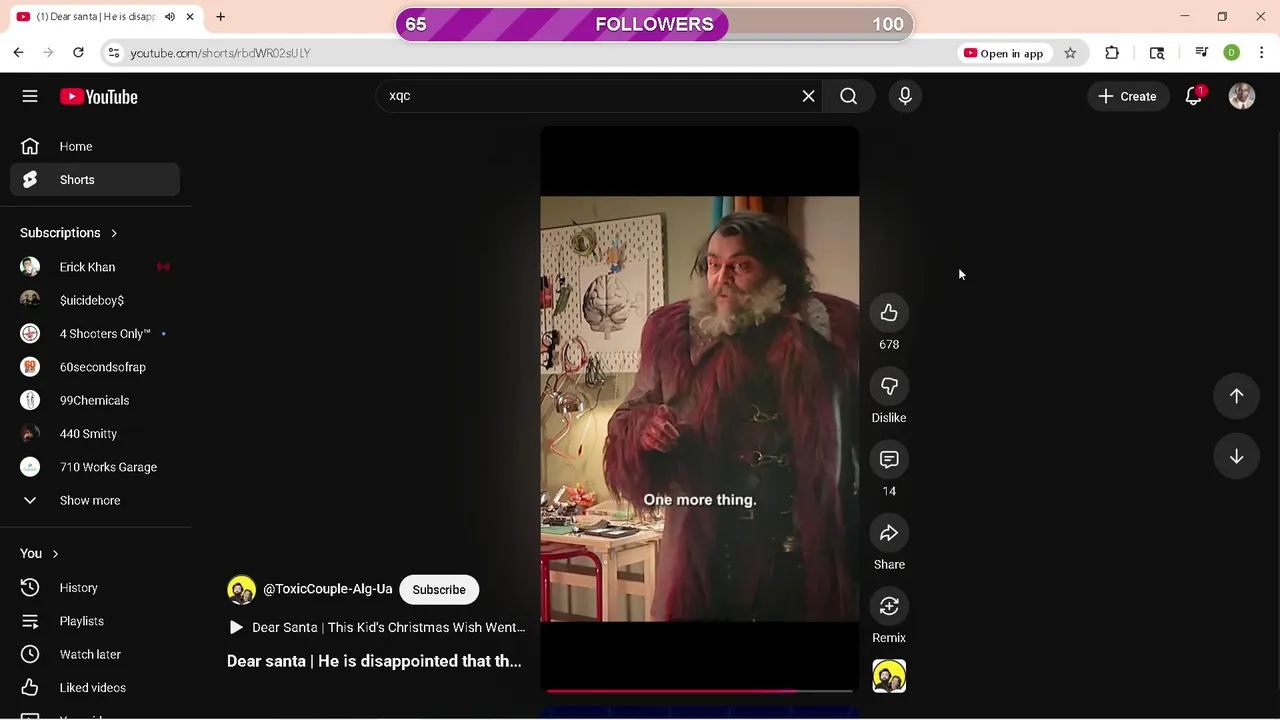Open the sound thumbnail below Remix
The width and height of the screenshot is (1280, 720).
coord(889,676)
